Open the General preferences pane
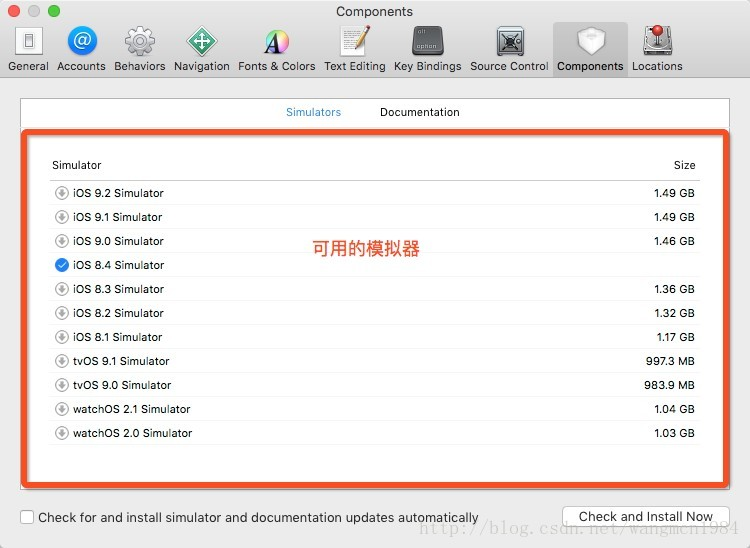 [28, 49]
